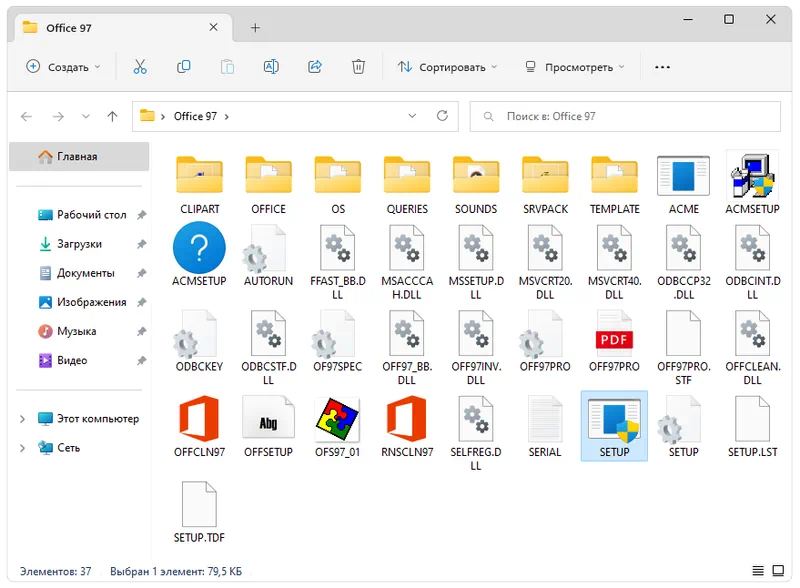Click the search field Поиск в: Office 97
Viewport: 800px width, 588px height.
[625, 116]
